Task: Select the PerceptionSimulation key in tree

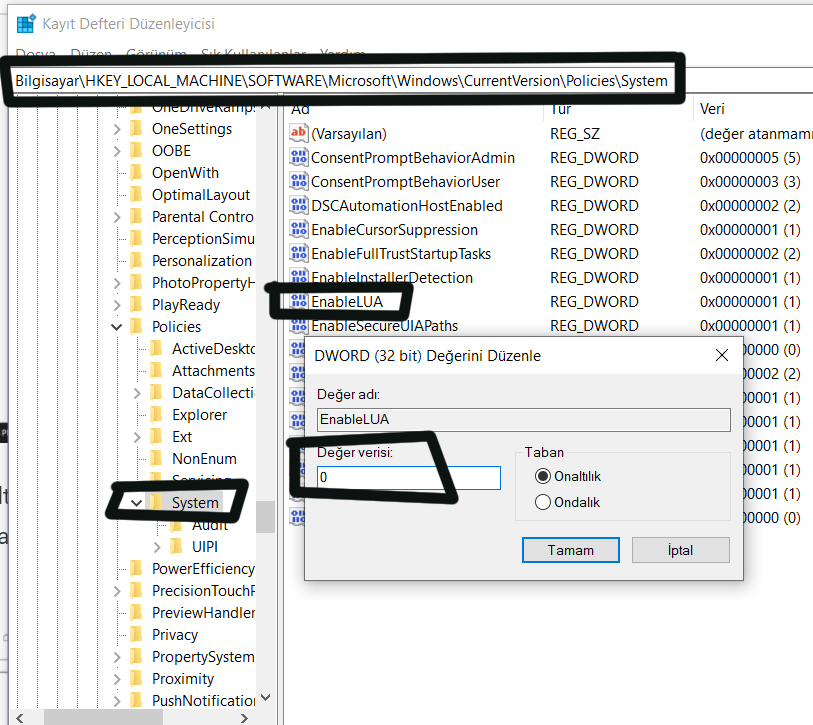Action: click(x=203, y=239)
